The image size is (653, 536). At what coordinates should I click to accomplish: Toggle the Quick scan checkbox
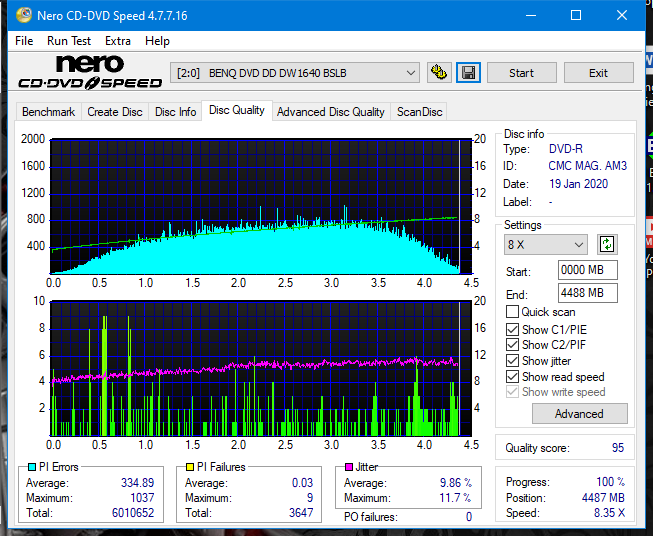click(512, 312)
